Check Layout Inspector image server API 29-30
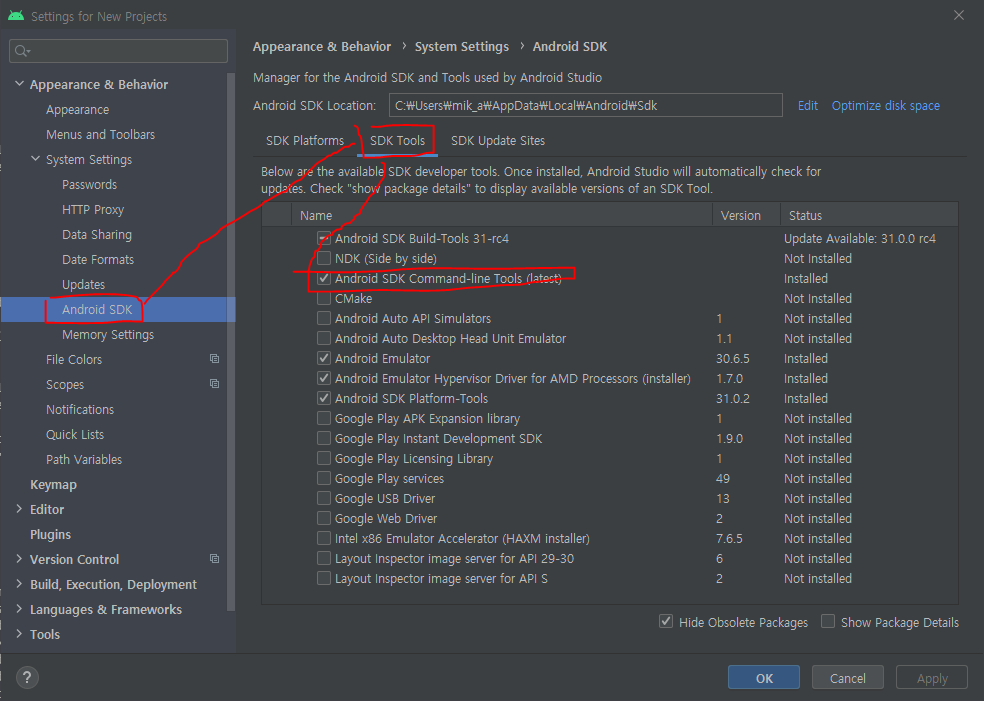Viewport: 984px width, 701px height. click(x=324, y=559)
